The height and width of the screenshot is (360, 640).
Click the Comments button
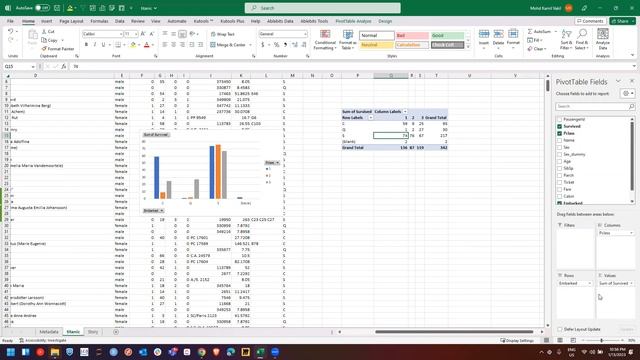click(591, 21)
